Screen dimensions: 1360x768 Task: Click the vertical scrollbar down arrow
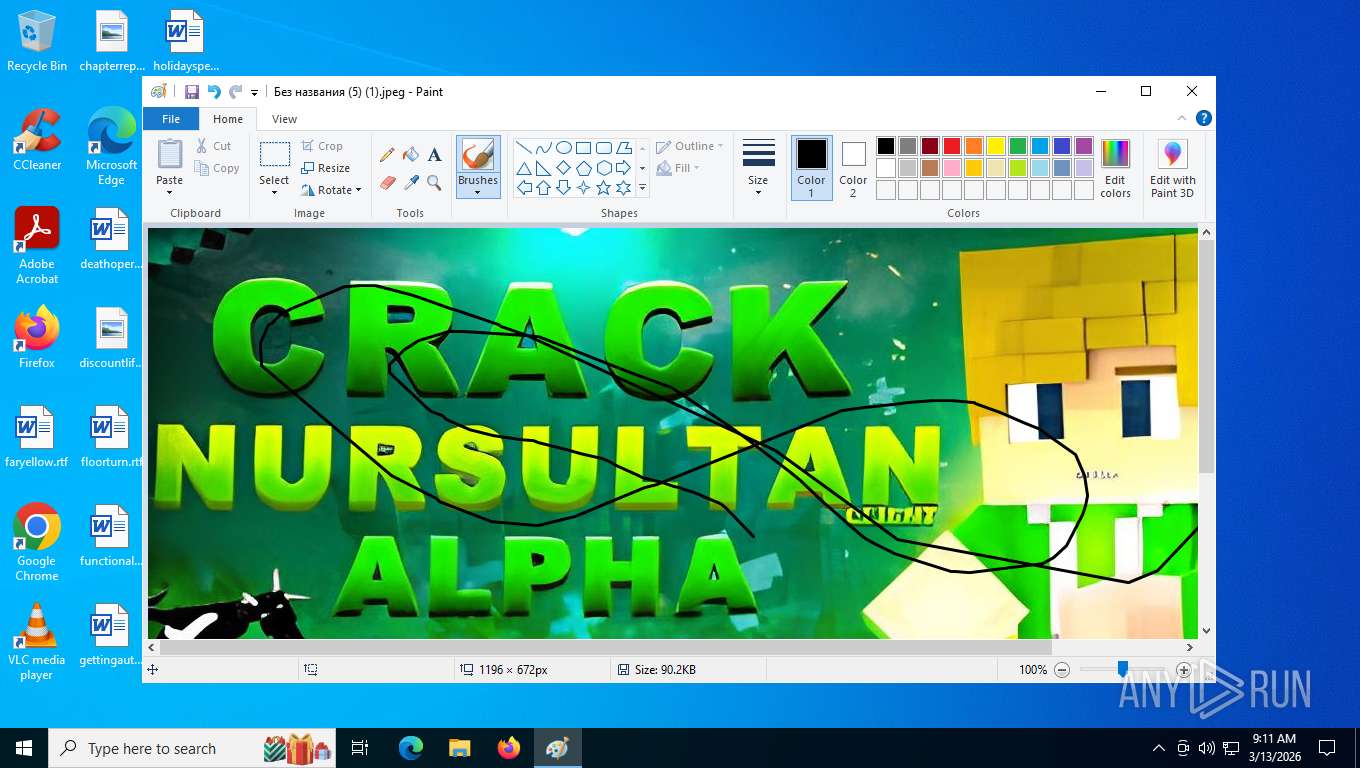coord(1206,631)
